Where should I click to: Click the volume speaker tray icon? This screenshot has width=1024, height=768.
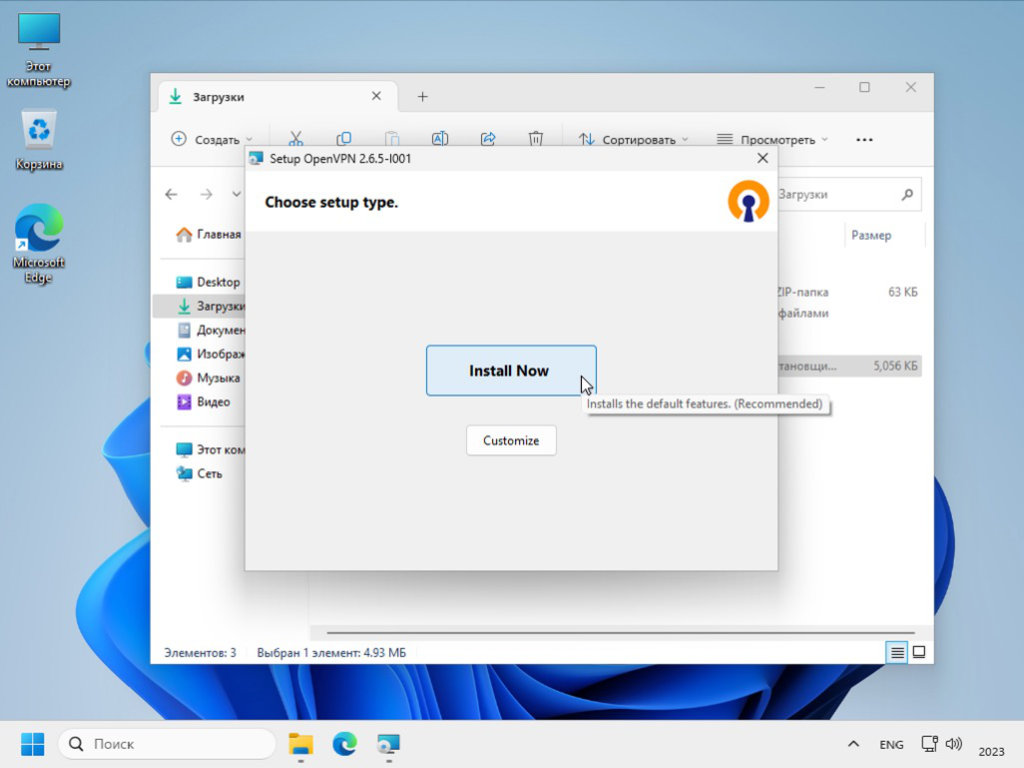coord(953,744)
